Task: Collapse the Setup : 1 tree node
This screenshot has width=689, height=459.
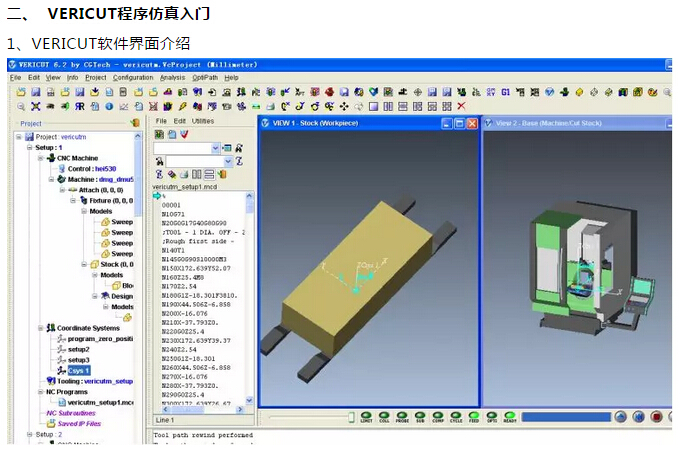Action: [x=29, y=148]
